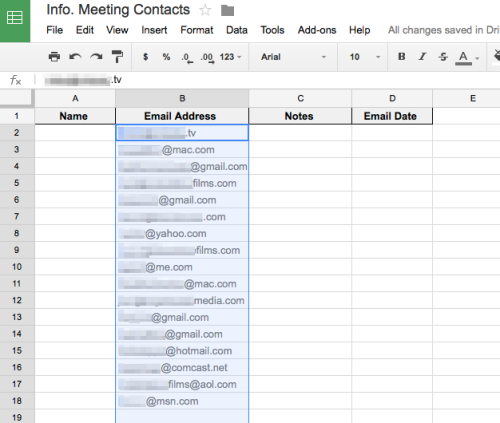Open the Arial font dropdown
This screenshot has width=500, height=423.
(x=293, y=57)
